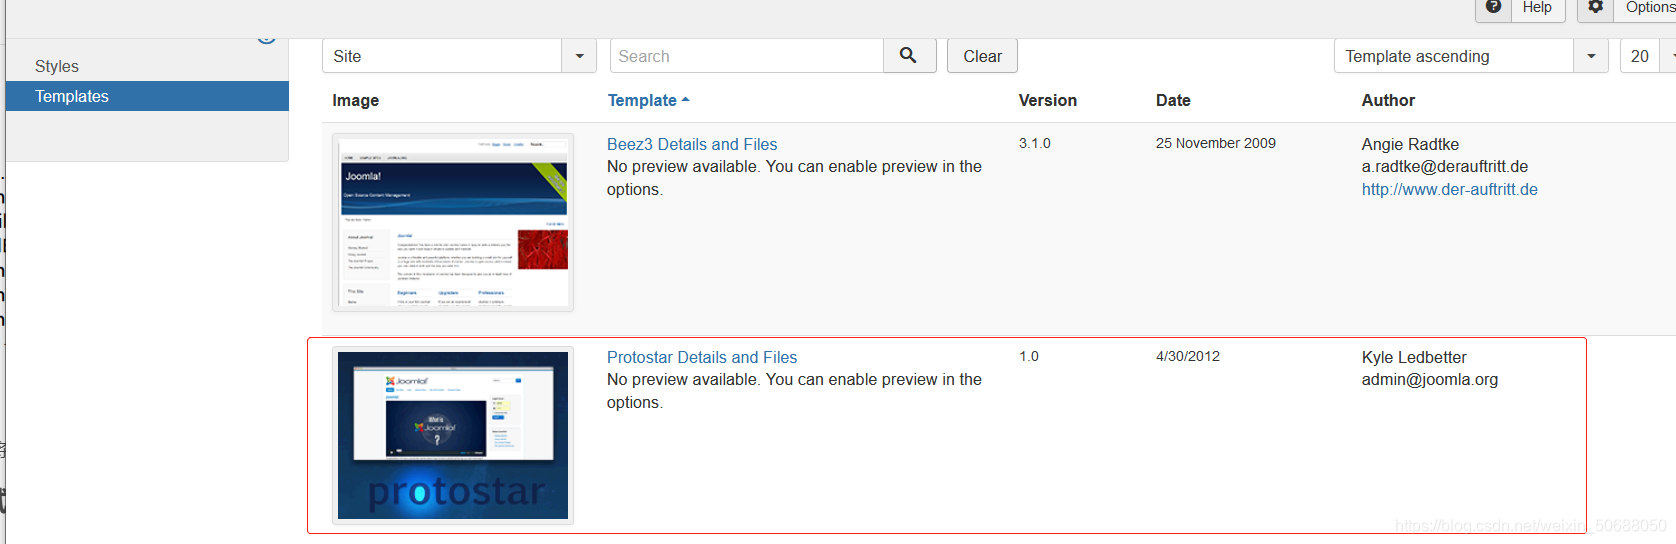The width and height of the screenshot is (1676, 544).
Task: Select Protostar version 1.0 text
Action: (1029, 356)
